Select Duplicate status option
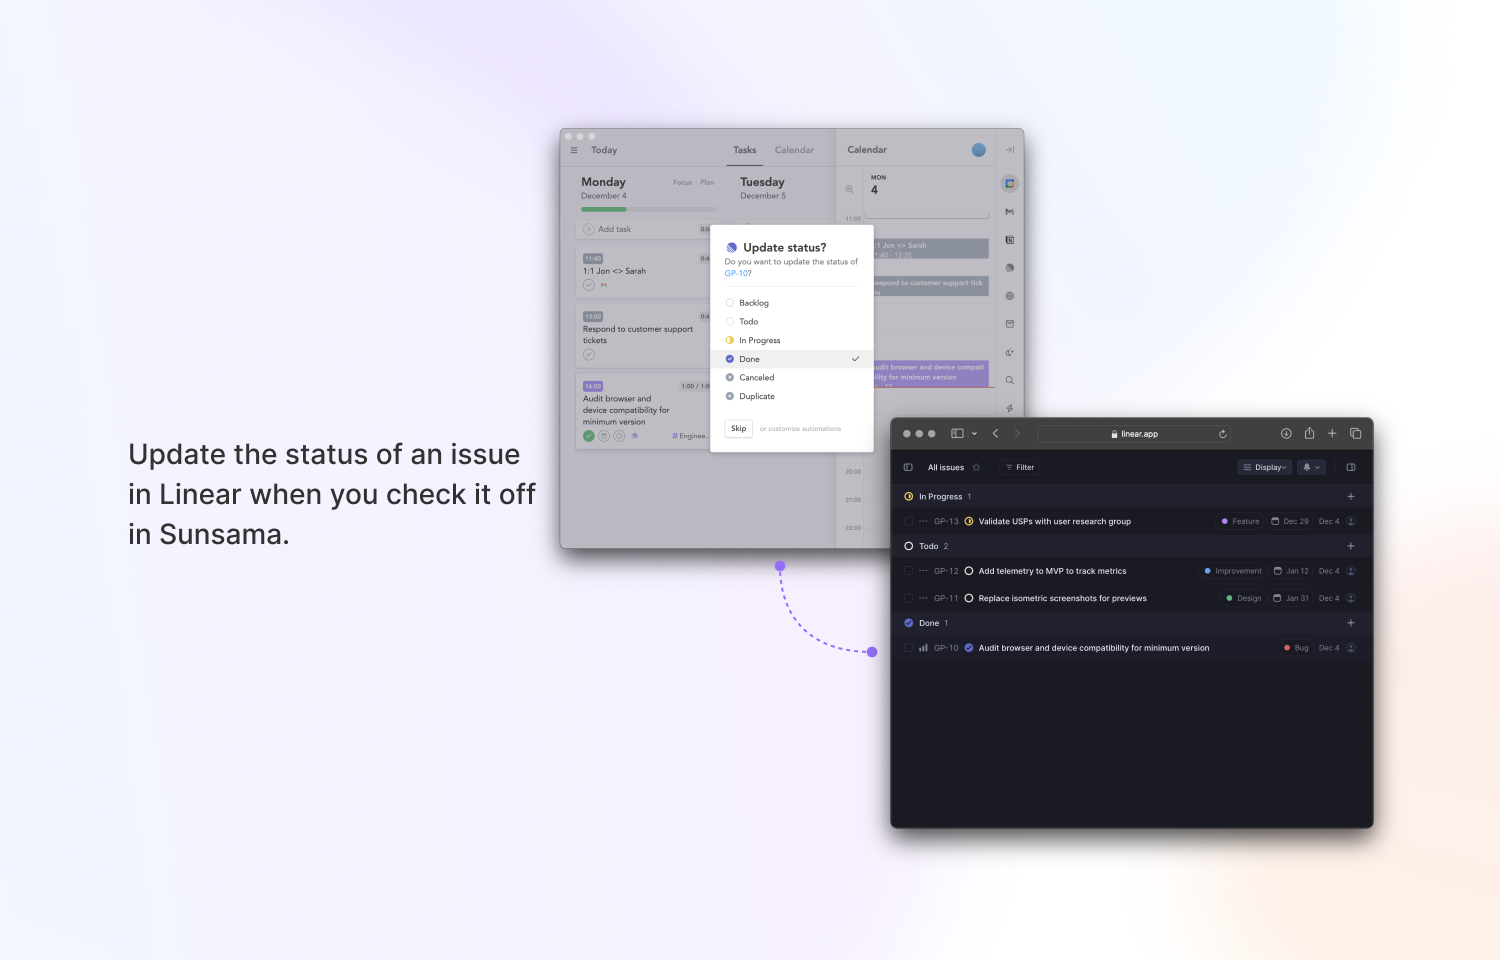Viewport: 1500px width, 960px height. click(x=792, y=396)
